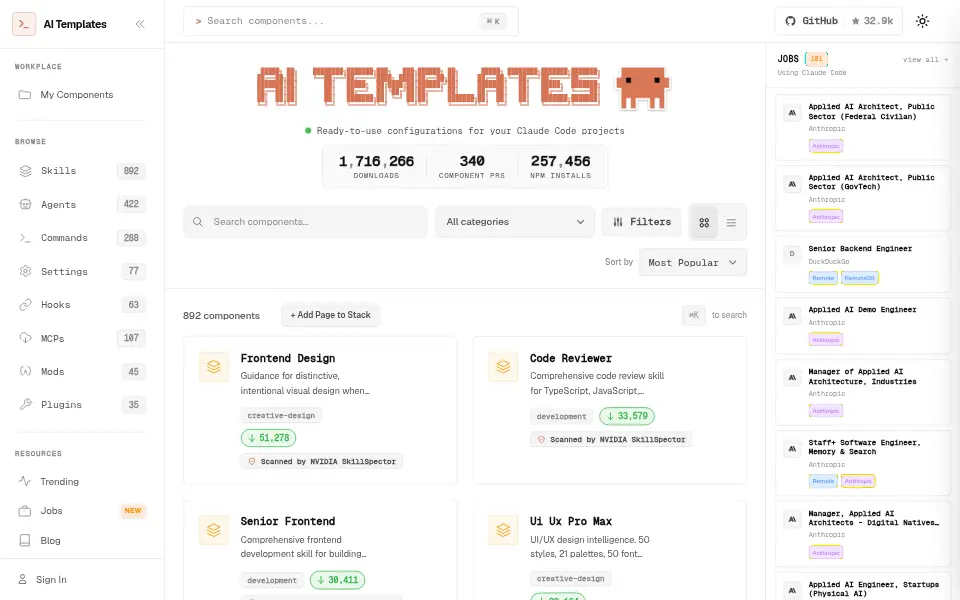Viewport: 960px width, 600px height.
Task: Click Scanned by NVIDIA SkillSpector on Code Reviewer
Action: click(x=611, y=439)
